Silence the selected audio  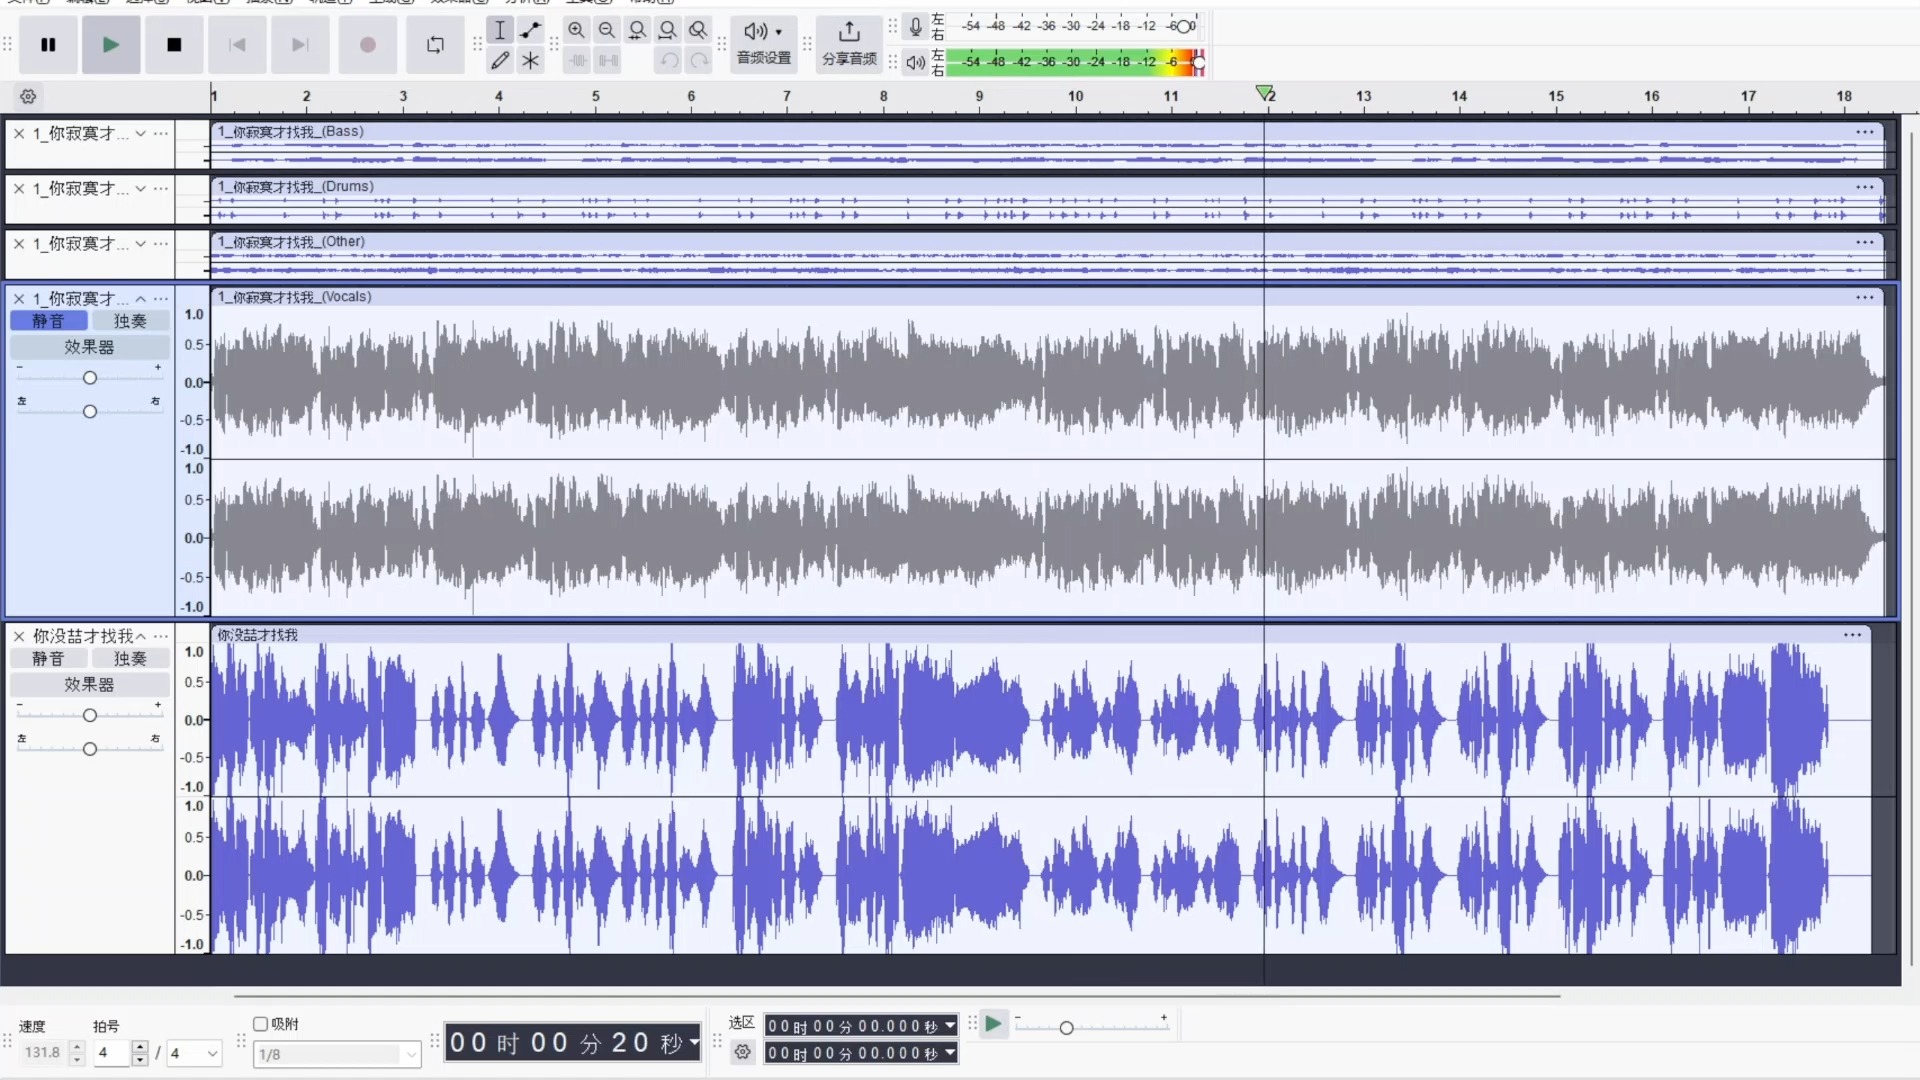(608, 61)
